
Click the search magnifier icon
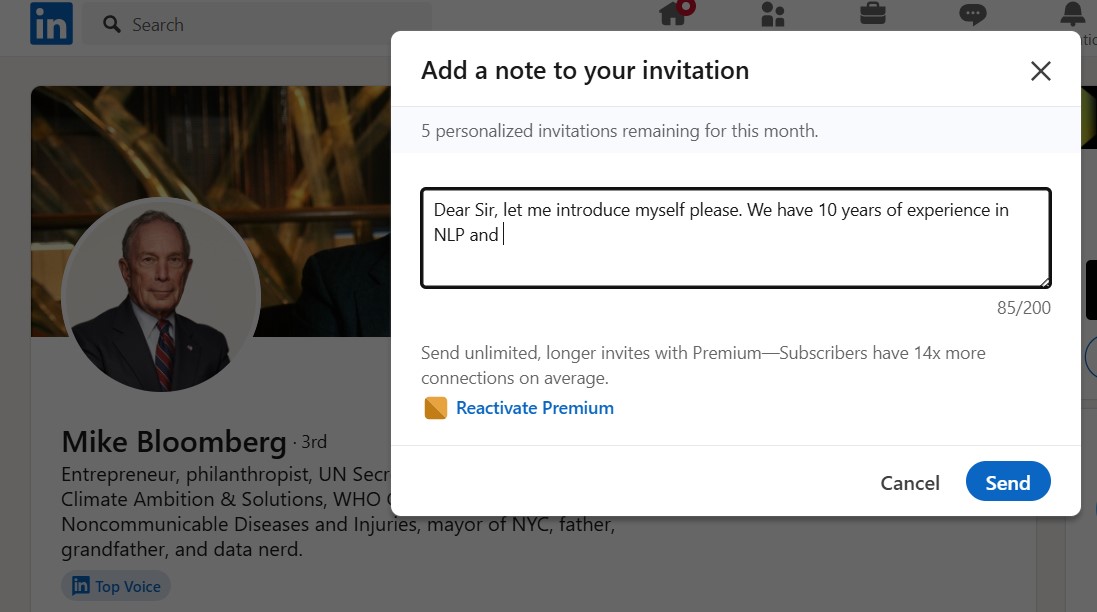point(111,24)
